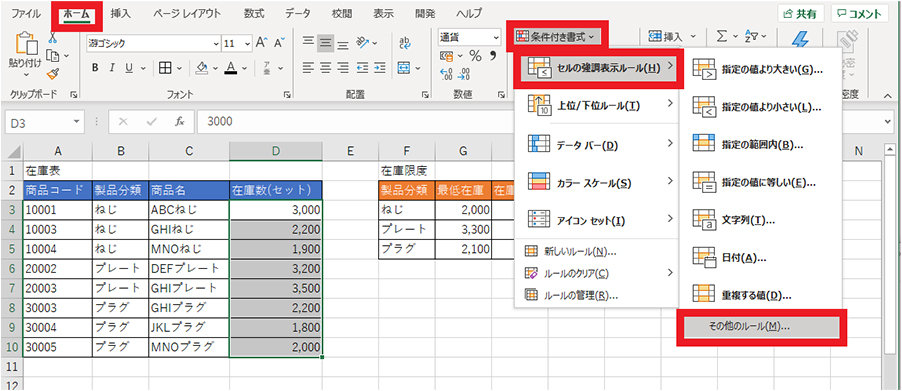Click the 共有 share button
Viewport: 902px width, 391px height.
pos(801,14)
